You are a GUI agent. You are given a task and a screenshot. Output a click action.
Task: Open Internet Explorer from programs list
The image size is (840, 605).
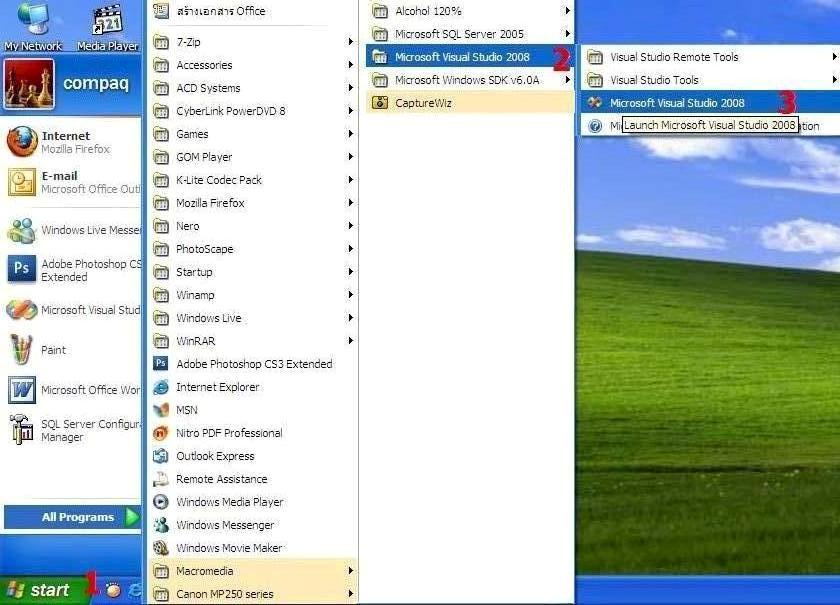click(x=252, y=387)
